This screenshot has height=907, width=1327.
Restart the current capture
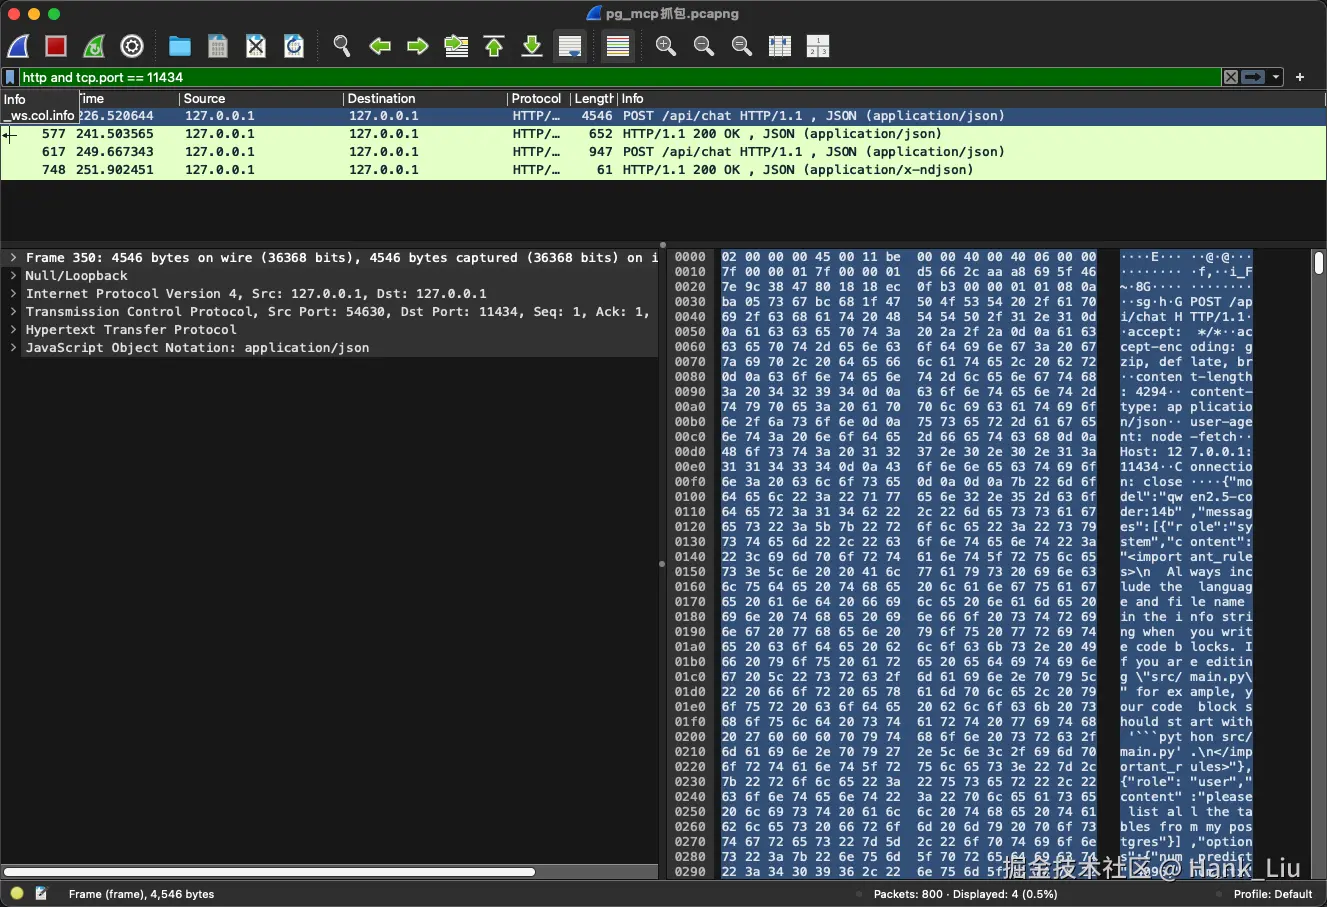(94, 46)
